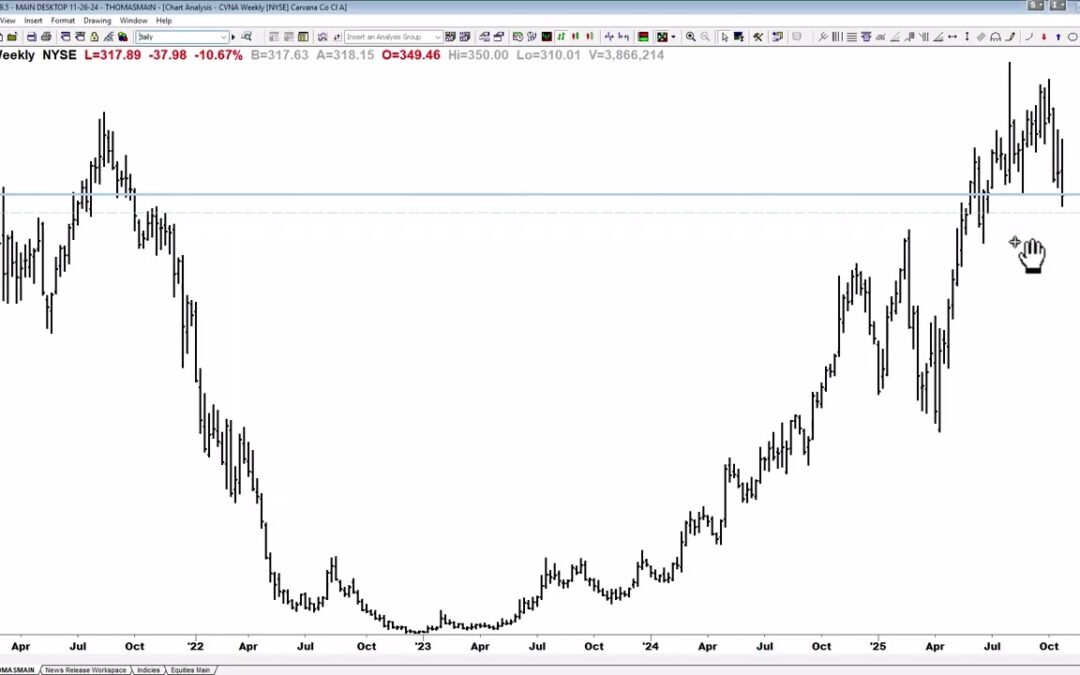Click the '22 year label on time axis
1080x675 pixels.
(x=196, y=646)
